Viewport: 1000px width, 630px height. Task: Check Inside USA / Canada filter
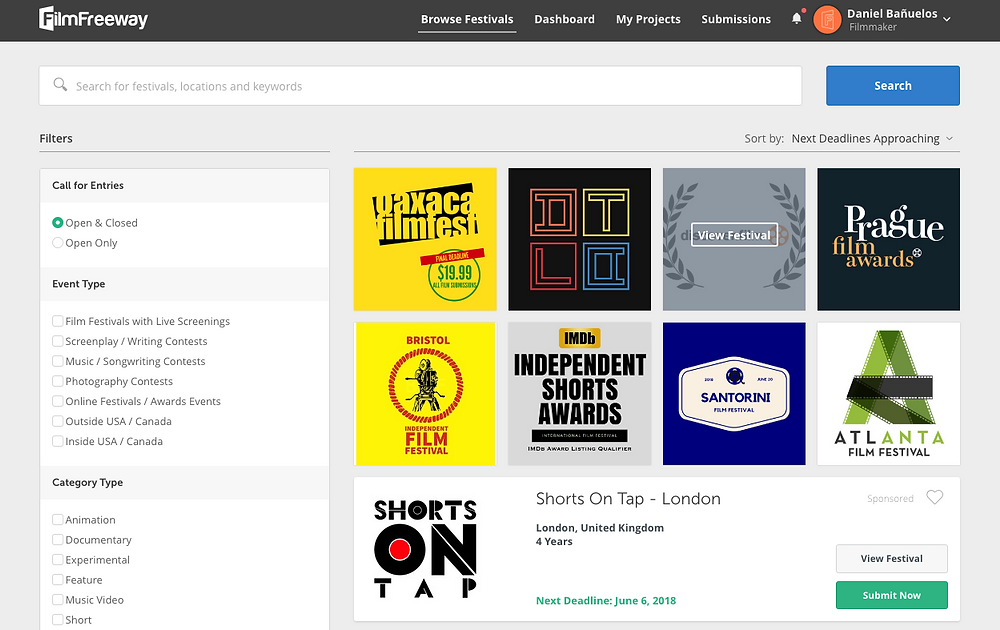click(x=57, y=441)
